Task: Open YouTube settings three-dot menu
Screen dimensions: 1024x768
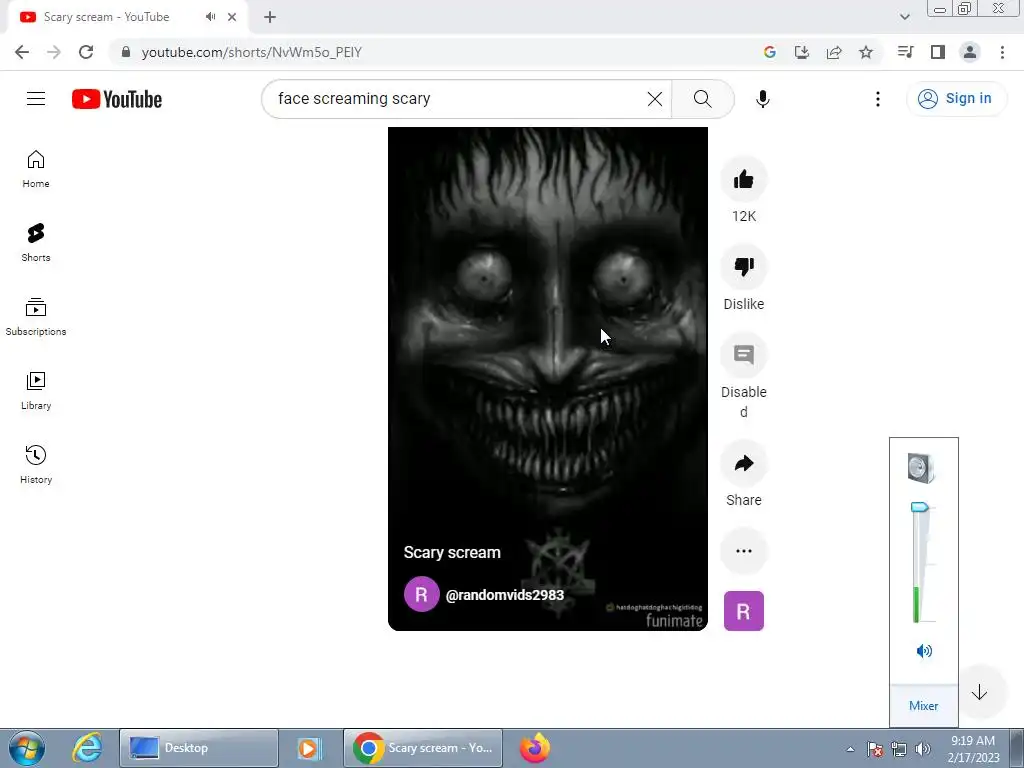Action: [878, 99]
